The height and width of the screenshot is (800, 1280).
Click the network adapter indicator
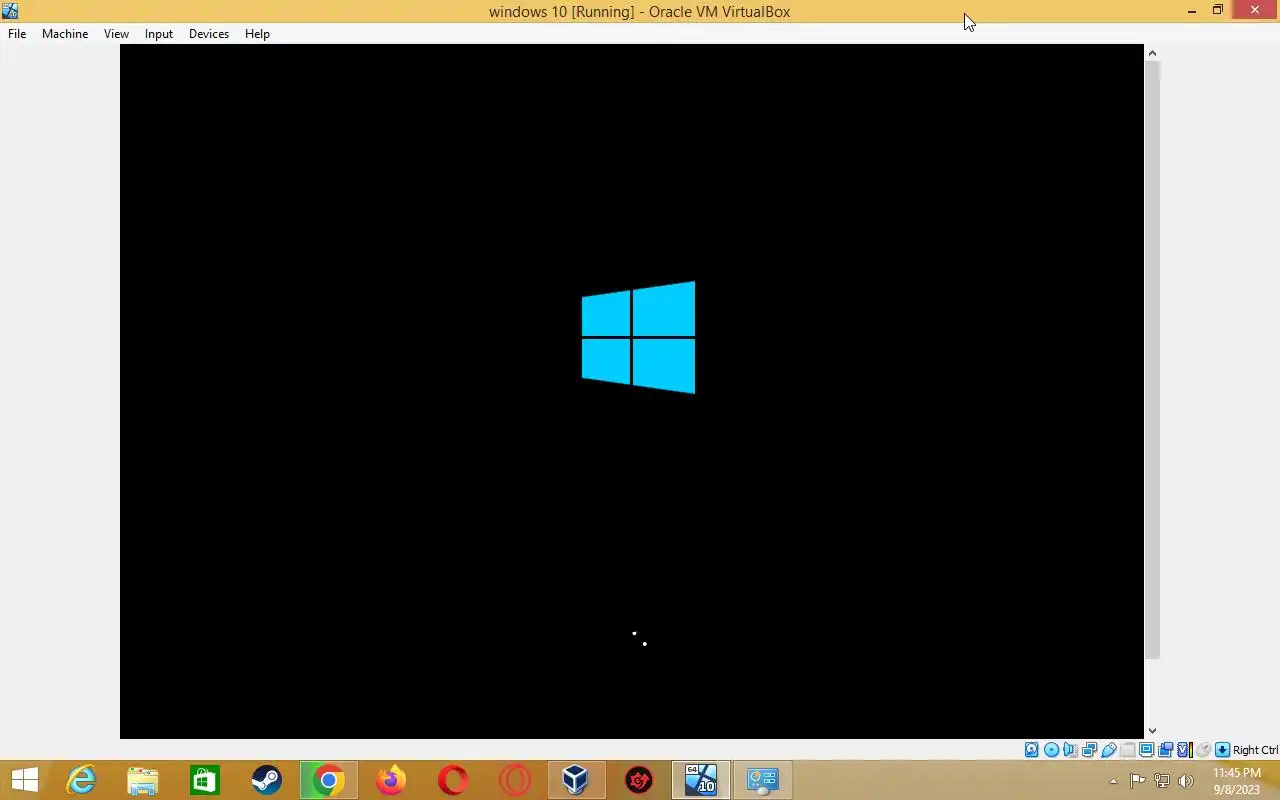coord(1089,750)
